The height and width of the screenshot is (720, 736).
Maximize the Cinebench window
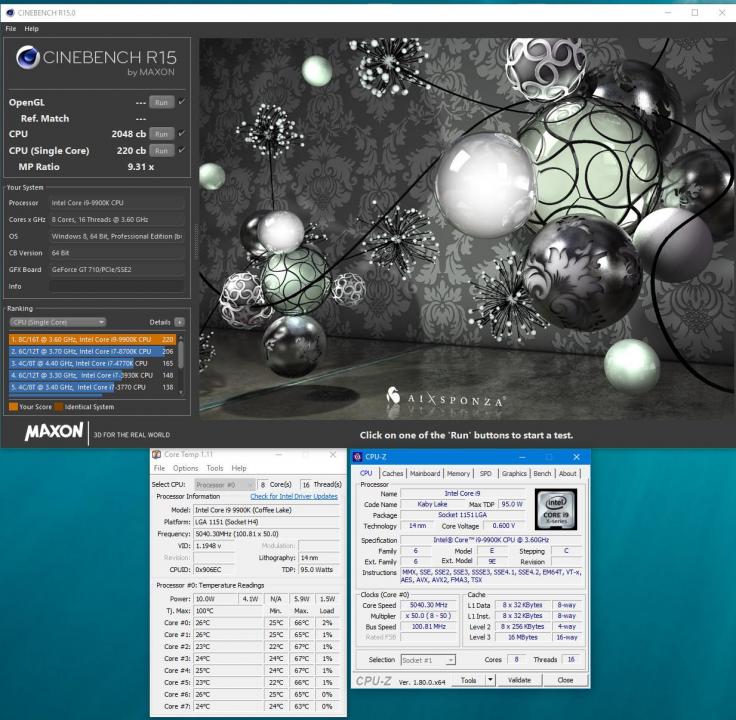coord(695,13)
